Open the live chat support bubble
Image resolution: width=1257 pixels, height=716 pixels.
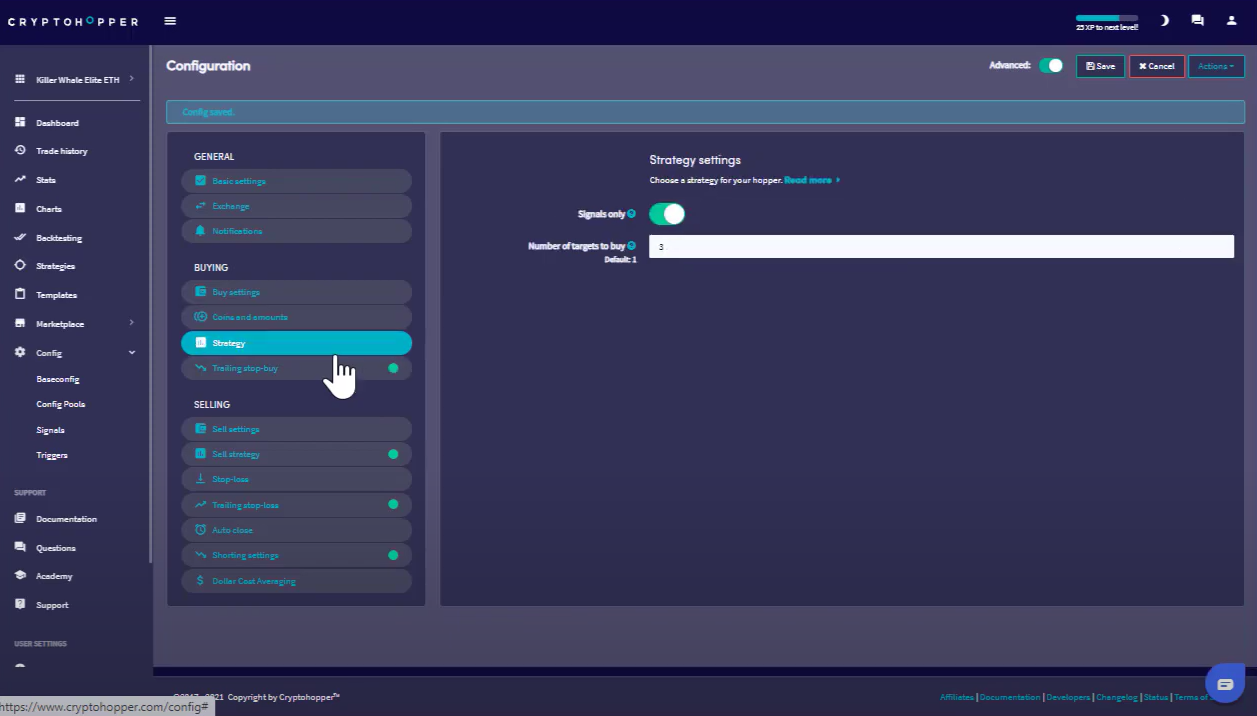pyautogui.click(x=1225, y=684)
